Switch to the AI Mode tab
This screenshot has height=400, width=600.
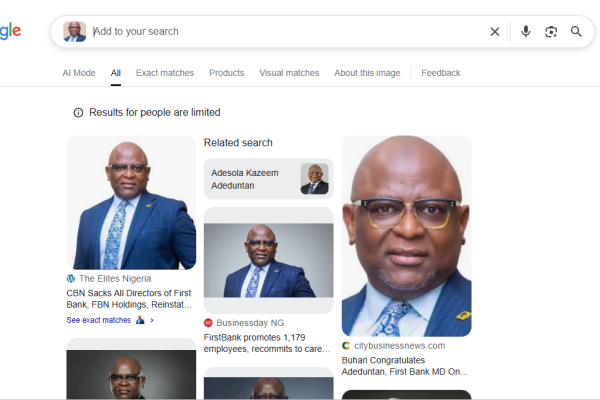[x=79, y=73]
